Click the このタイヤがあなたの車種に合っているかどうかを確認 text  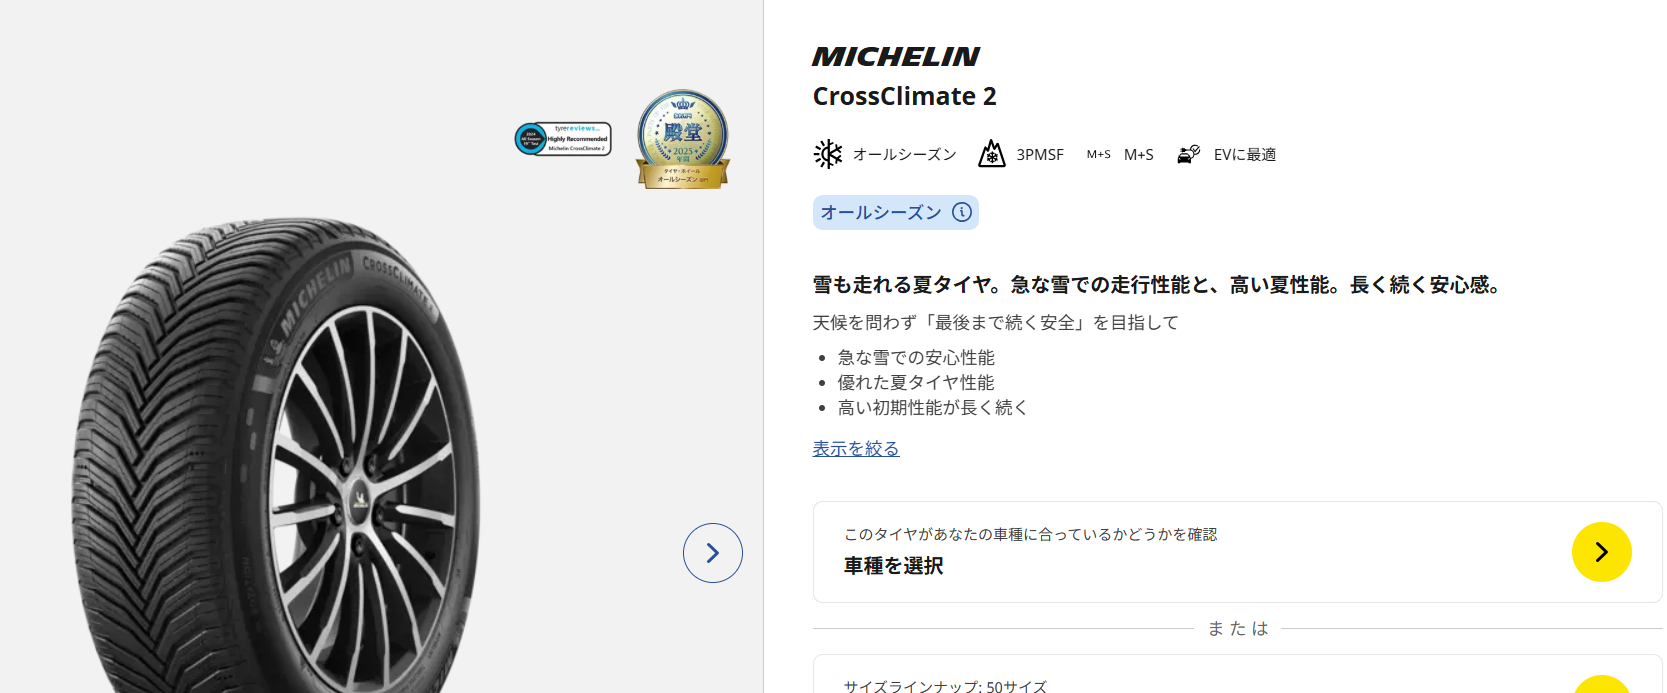[1030, 534]
